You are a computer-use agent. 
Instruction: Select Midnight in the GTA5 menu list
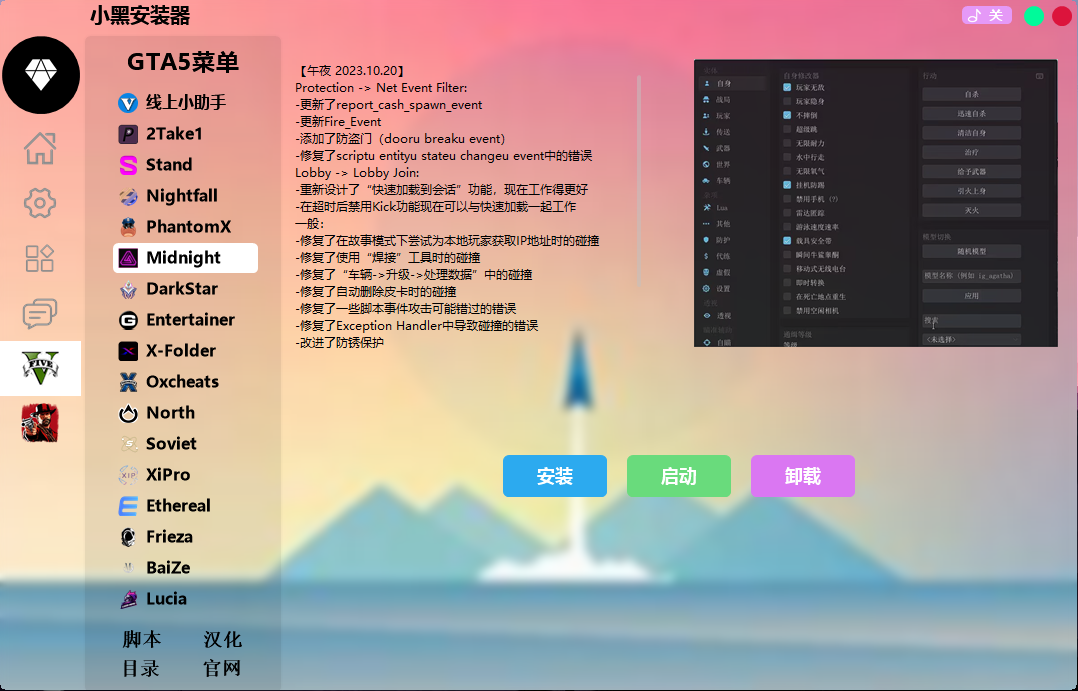point(186,258)
